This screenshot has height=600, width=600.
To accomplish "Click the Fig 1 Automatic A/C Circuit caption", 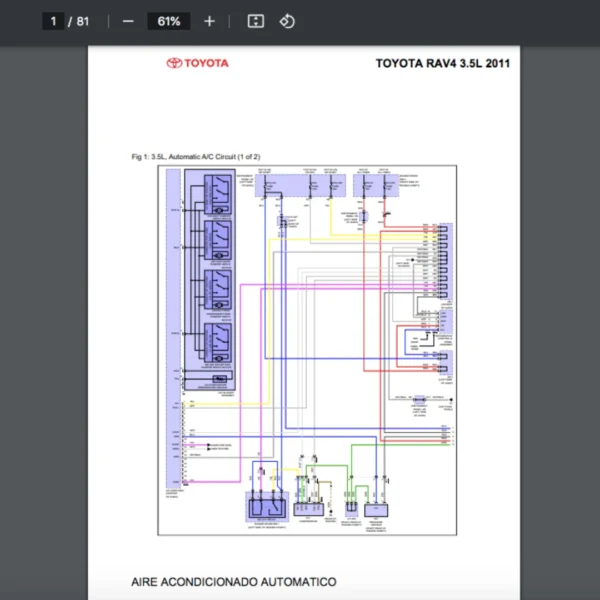I will pyautogui.click(x=196, y=157).
